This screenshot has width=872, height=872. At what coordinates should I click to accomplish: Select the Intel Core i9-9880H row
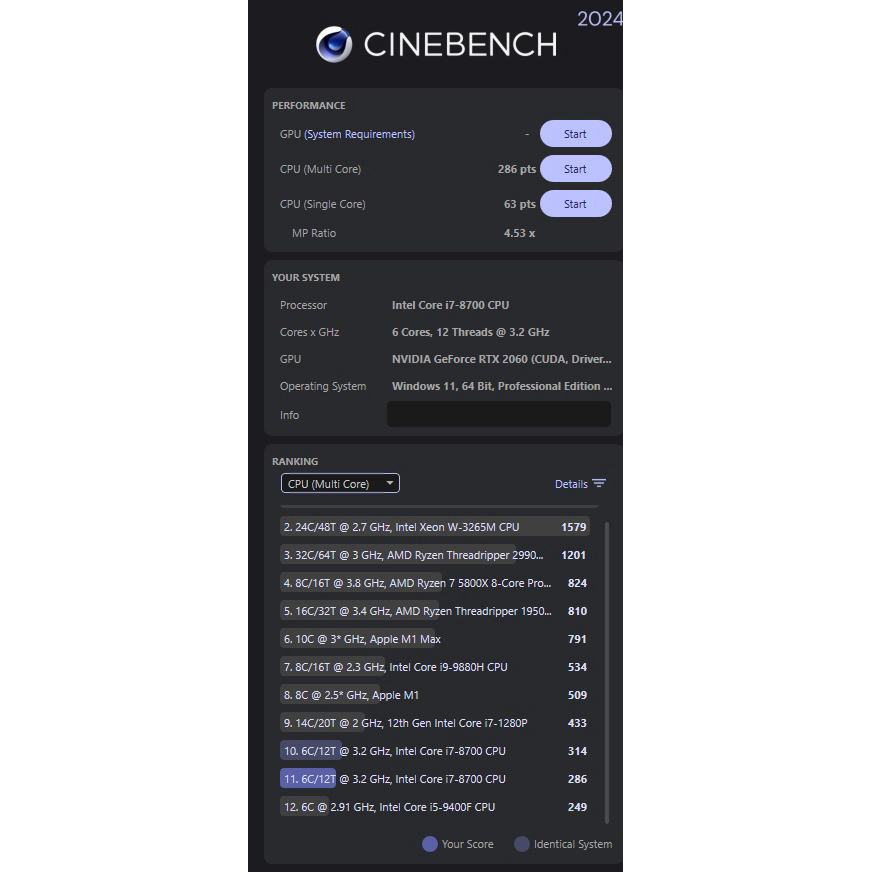(435, 667)
